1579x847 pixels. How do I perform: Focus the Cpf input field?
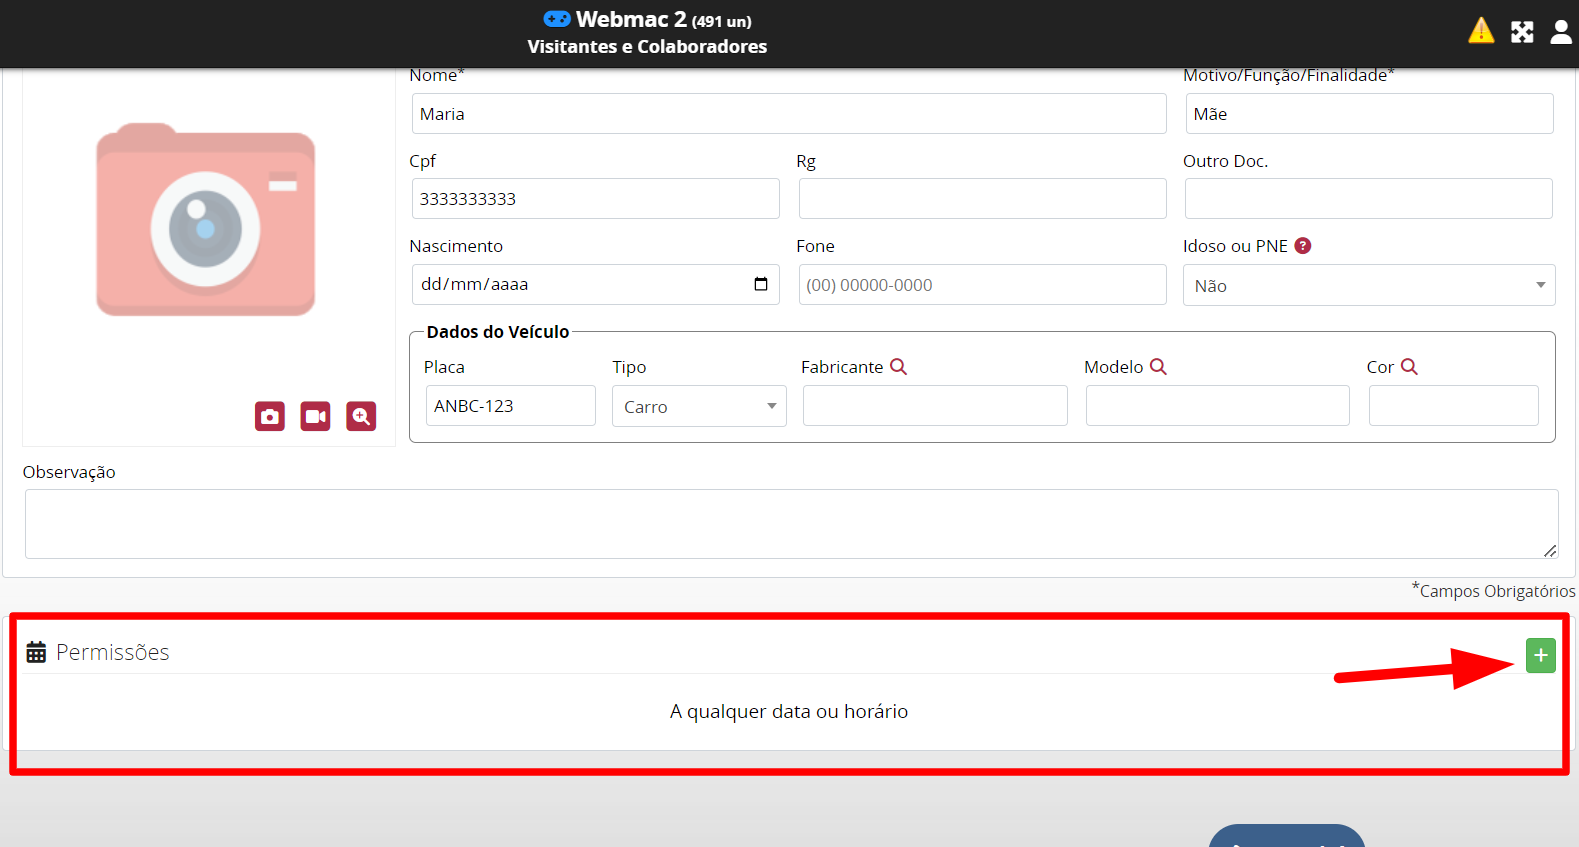pyautogui.click(x=595, y=199)
